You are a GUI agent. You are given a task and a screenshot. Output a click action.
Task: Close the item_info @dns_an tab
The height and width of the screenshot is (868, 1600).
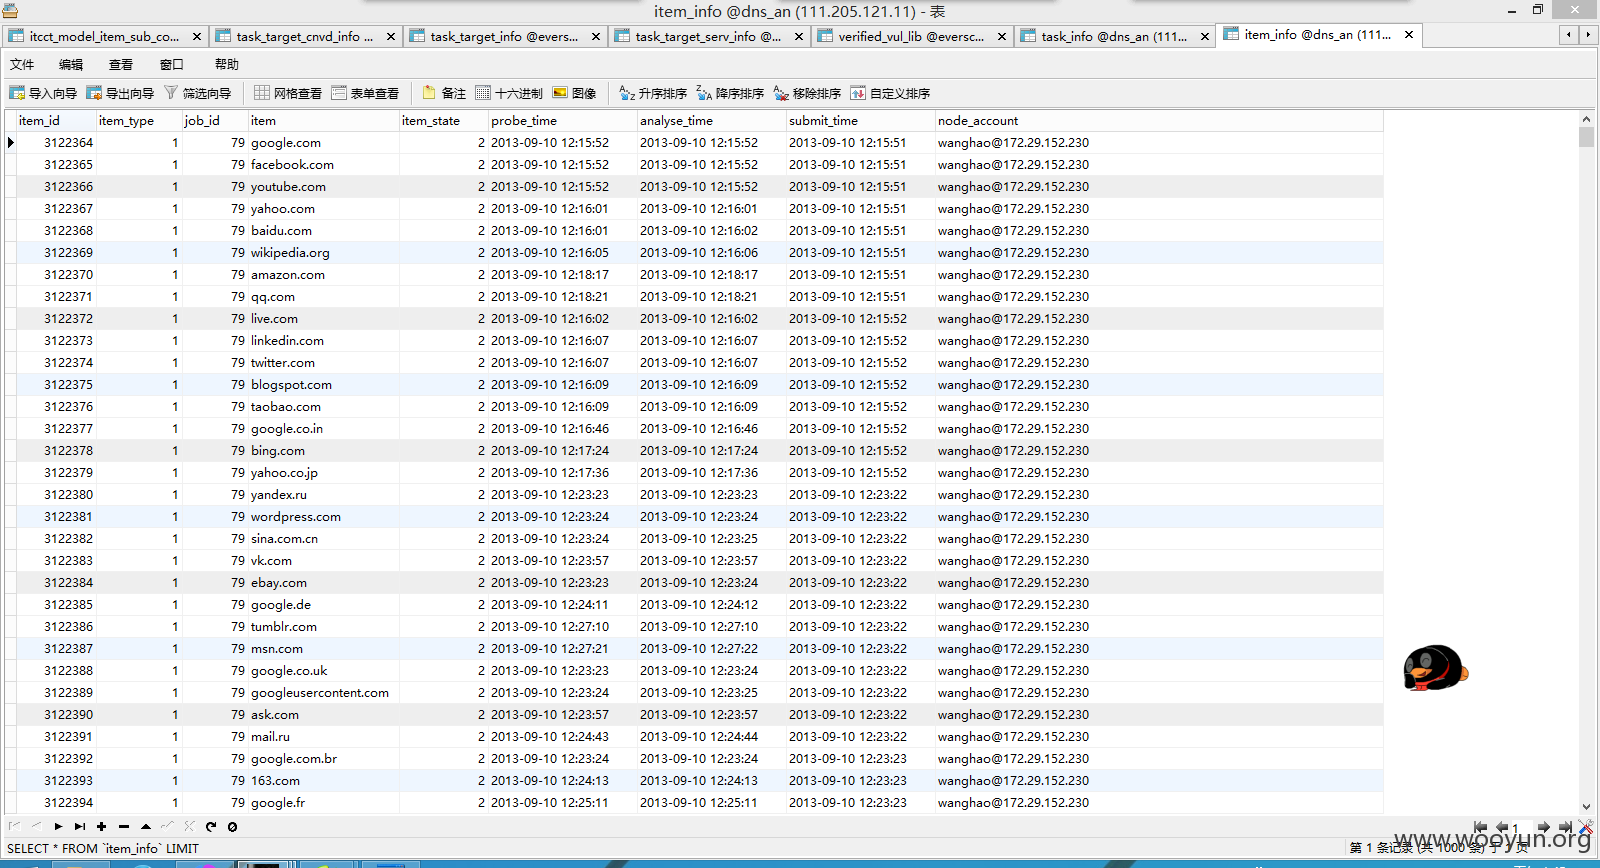coord(1409,34)
